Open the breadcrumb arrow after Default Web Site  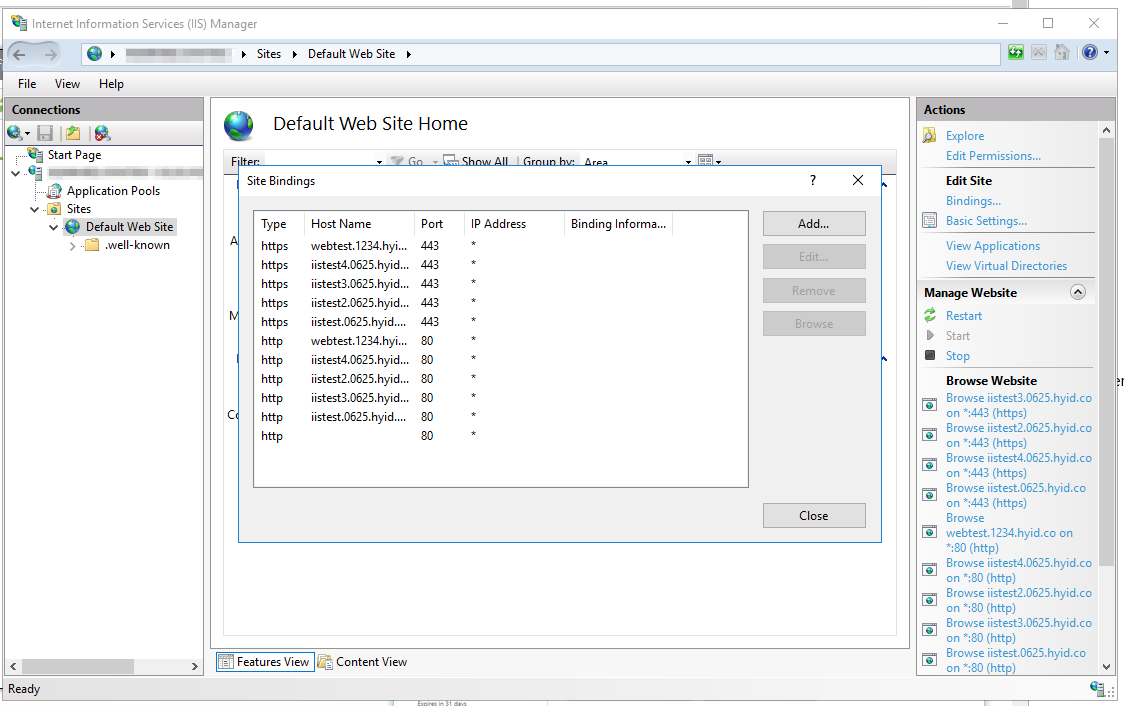(409, 54)
